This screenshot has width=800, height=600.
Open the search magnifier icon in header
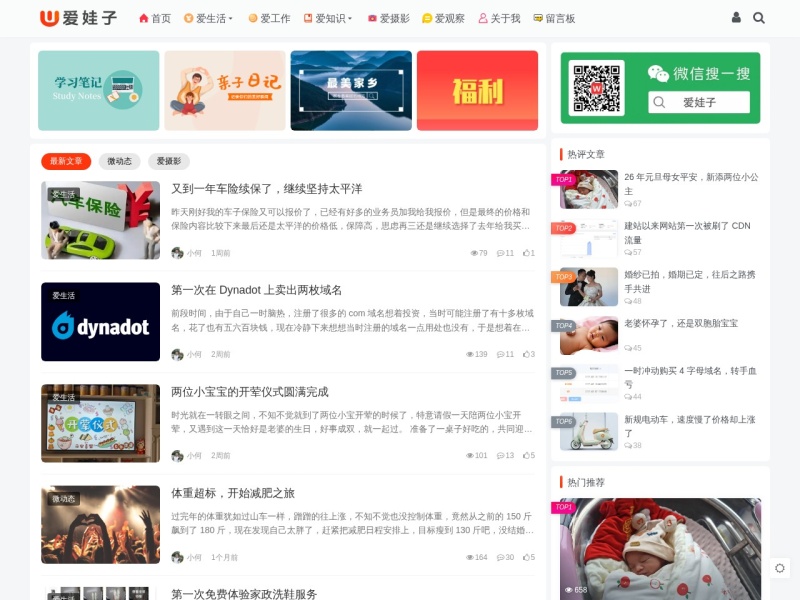coord(759,18)
